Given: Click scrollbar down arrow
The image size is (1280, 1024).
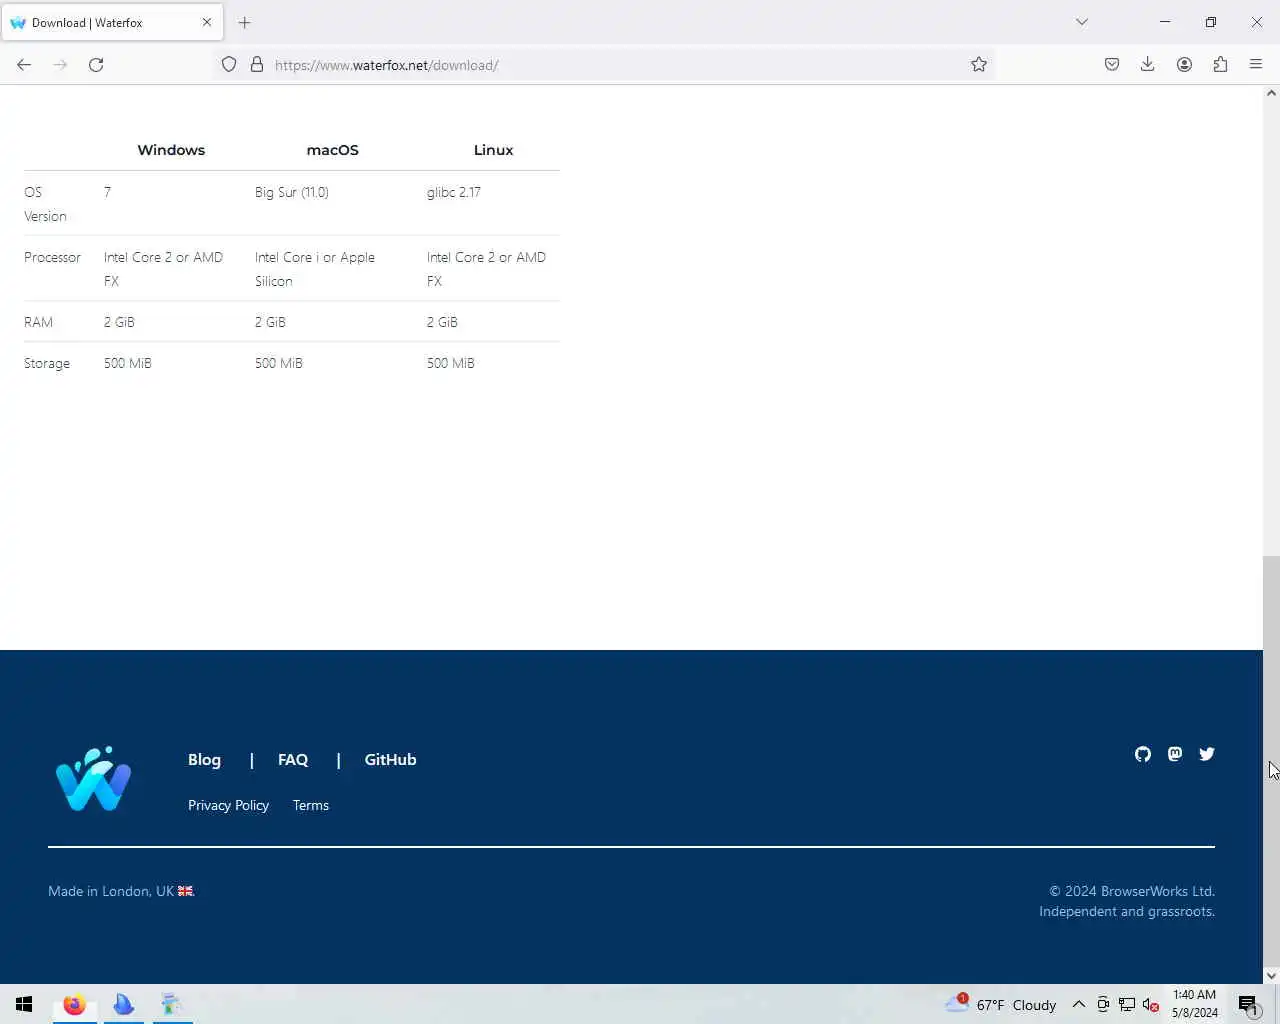Looking at the screenshot, I should (1271, 975).
